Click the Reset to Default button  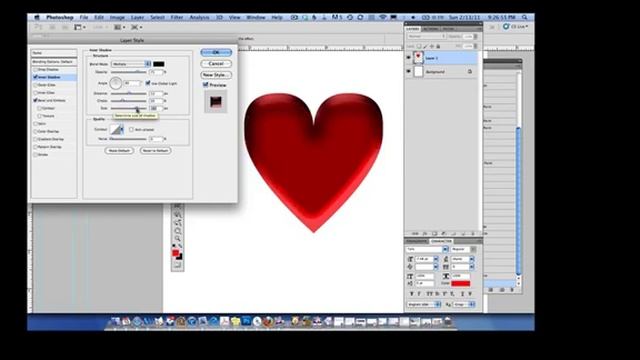[x=155, y=151]
